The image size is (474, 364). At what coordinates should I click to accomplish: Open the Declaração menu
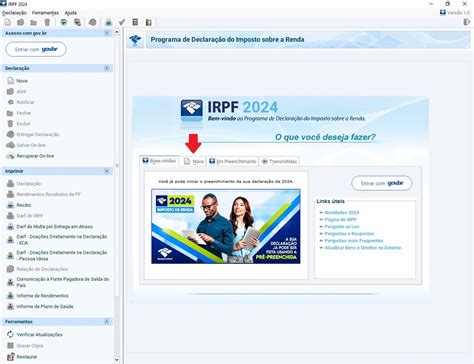pyautogui.click(x=14, y=13)
